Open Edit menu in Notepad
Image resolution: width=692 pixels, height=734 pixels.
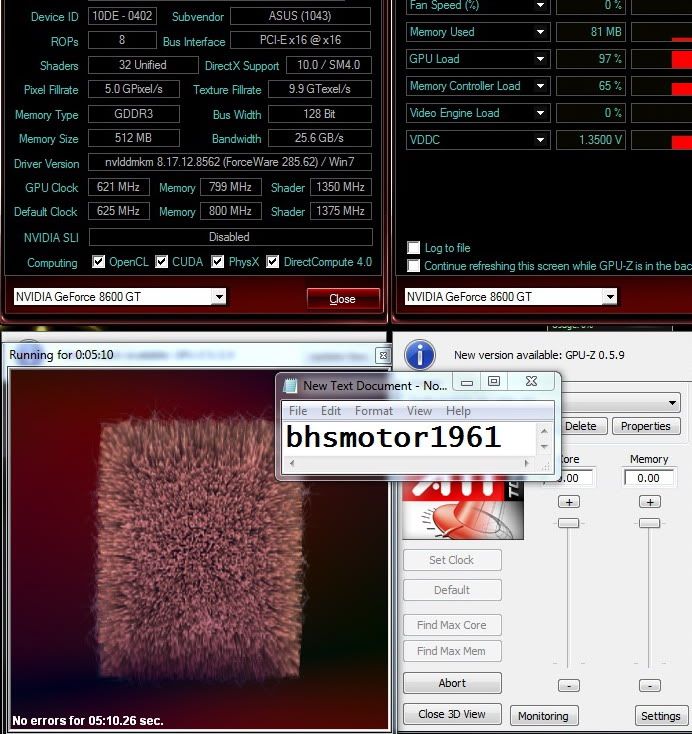(331, 411)
